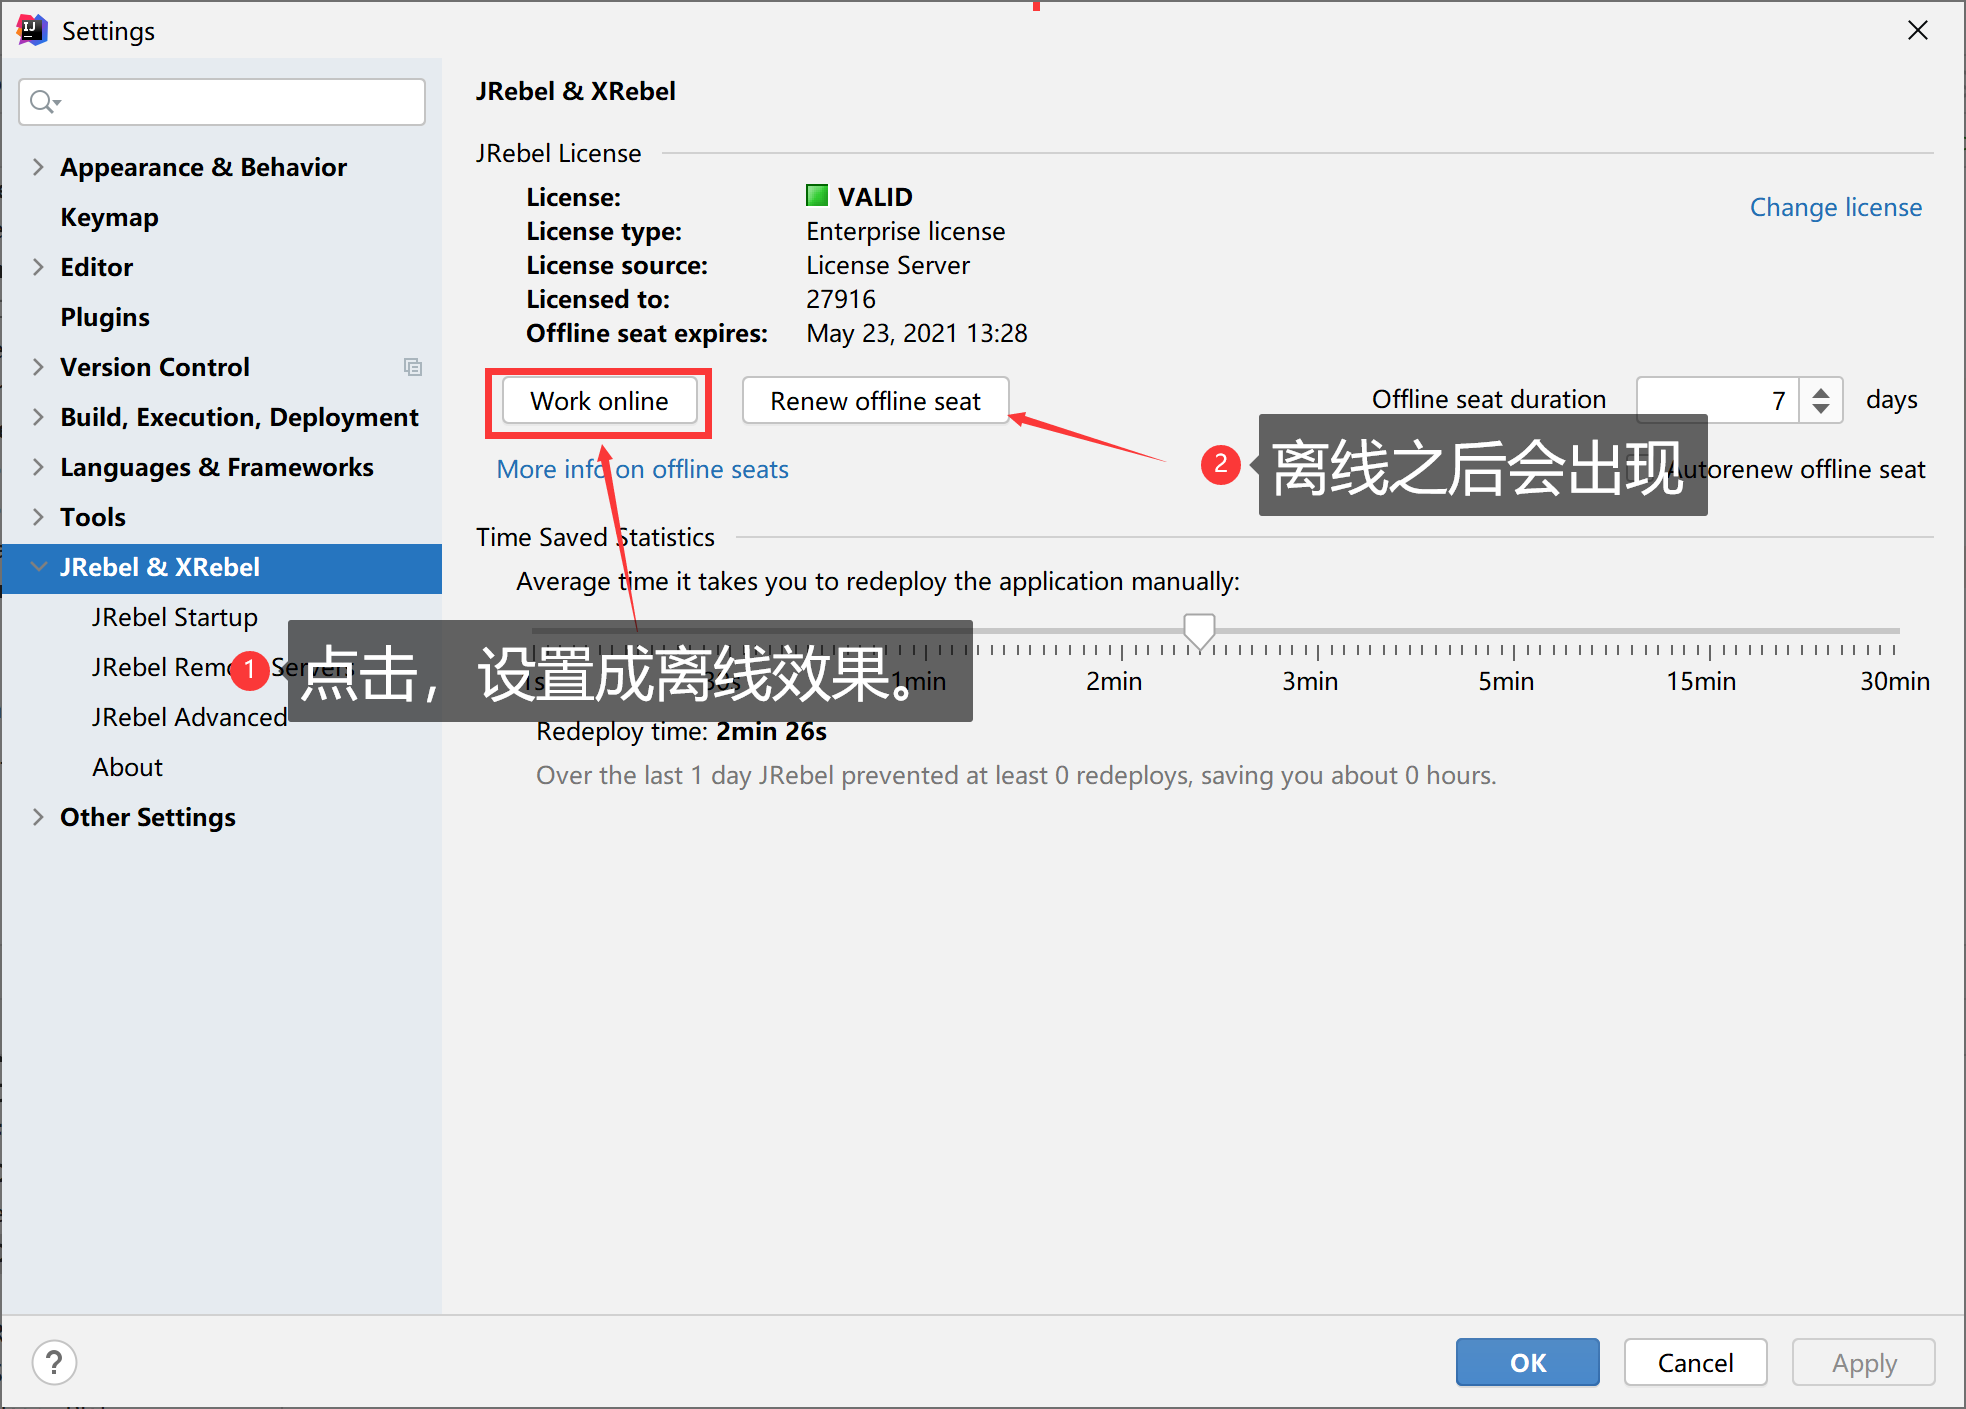Click the search magnifier icon
The width and height of the screenshot is (1966, 1409).
(43, 102)
